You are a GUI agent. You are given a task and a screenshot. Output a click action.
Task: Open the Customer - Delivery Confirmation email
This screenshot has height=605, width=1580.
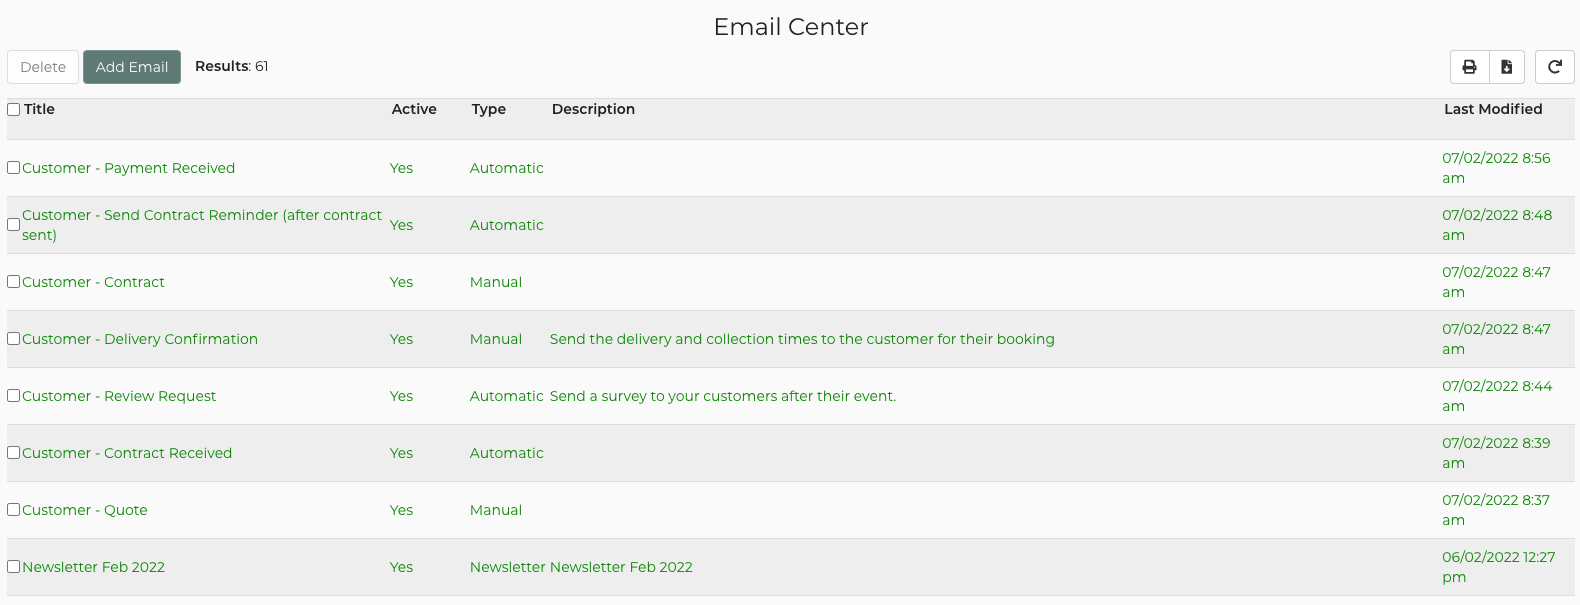[140, 339]
